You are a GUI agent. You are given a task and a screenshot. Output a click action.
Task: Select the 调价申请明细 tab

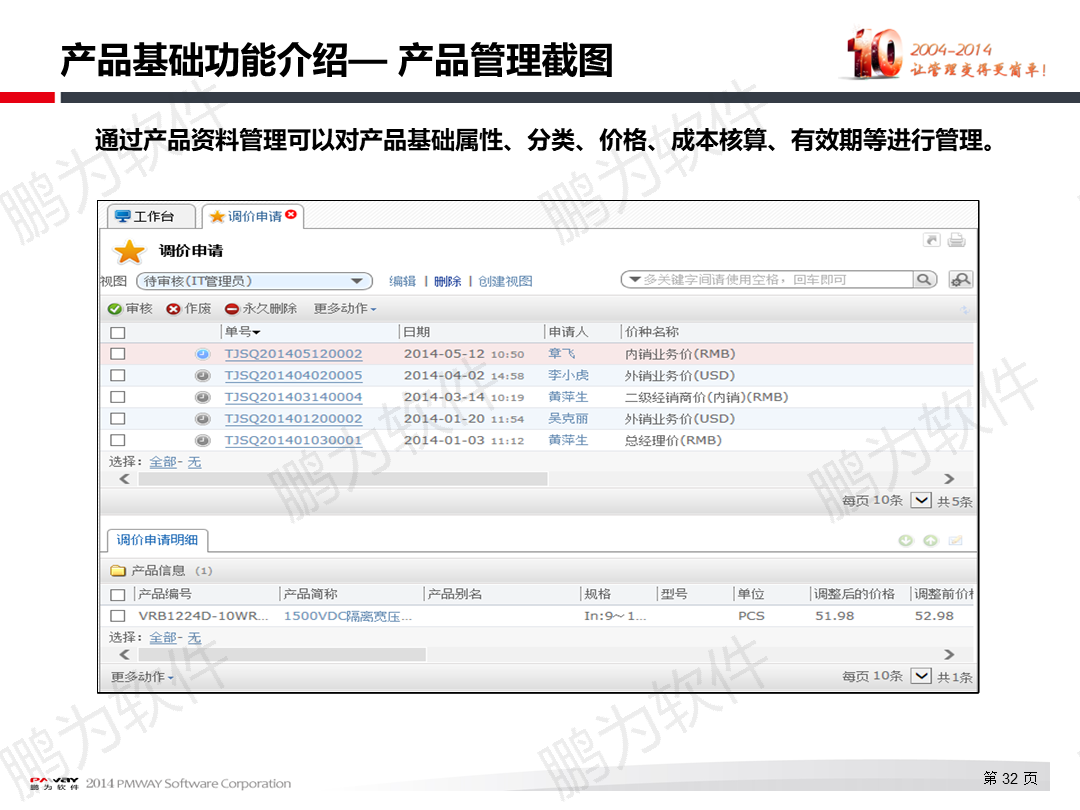click(x=158, y=540)
